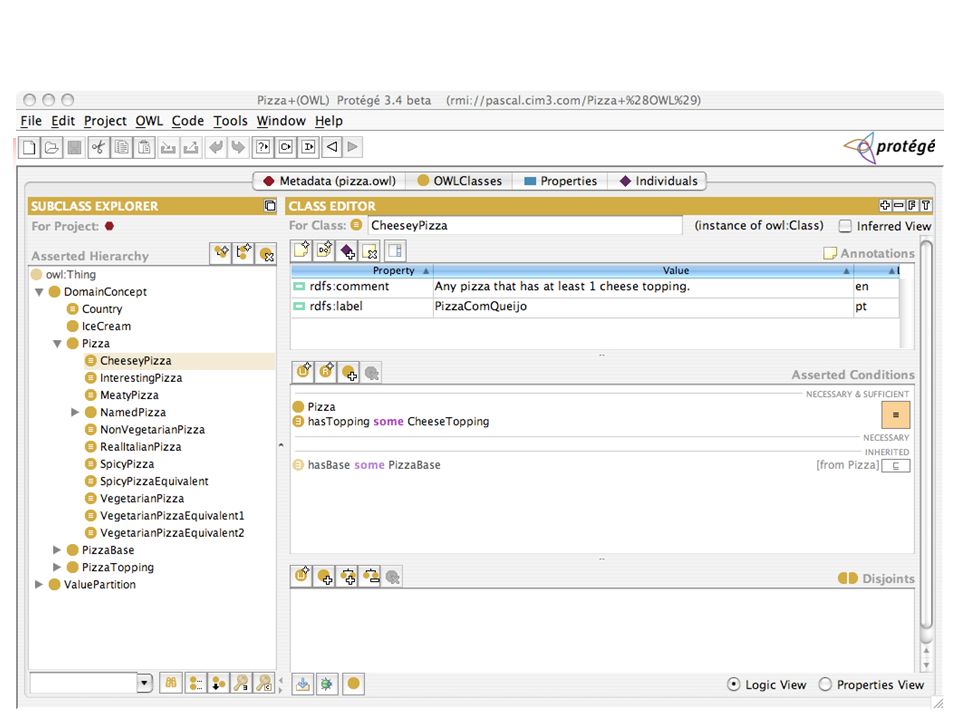960x720 pixels.
Task: Click the blue download tray icon
Action: click(x=303, y=684)
